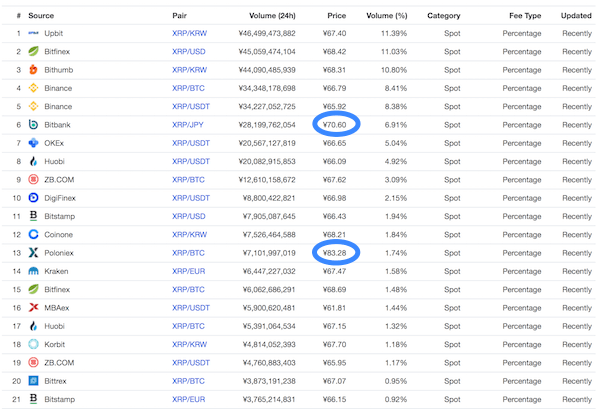Screen dimensions: 600x409
Task: Click the Upbit exchange logo icon
Action: [33, 33]
